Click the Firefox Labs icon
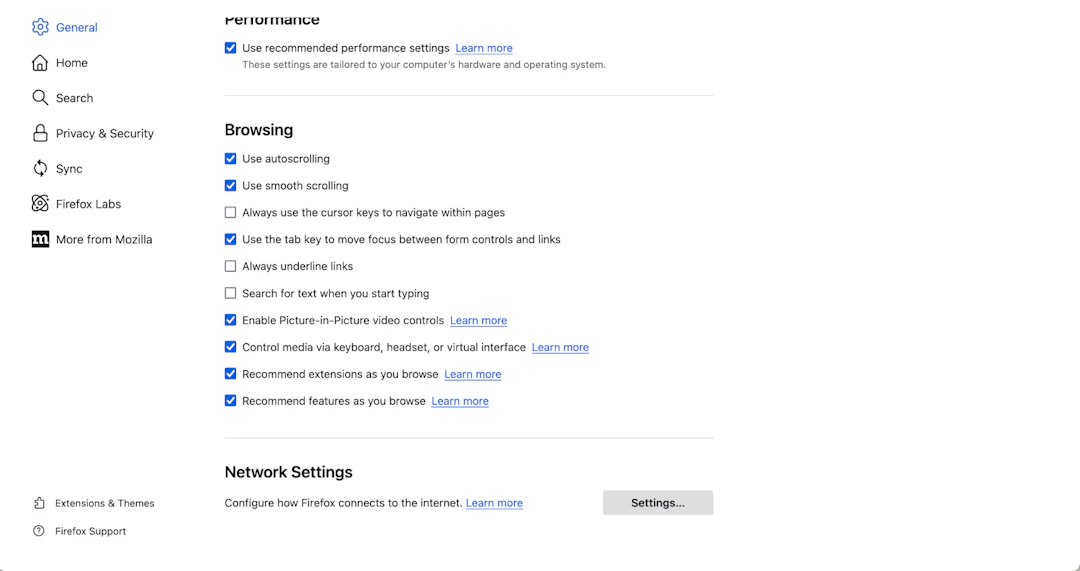The image size is (1080, 571). [x=40, y=203]
